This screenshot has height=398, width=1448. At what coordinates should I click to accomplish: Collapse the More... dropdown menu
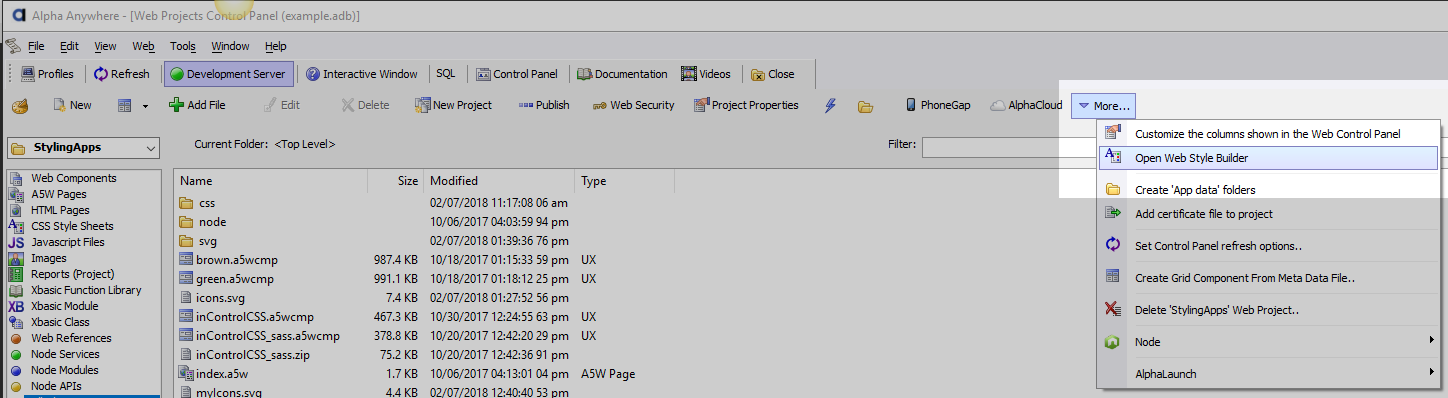1103,105
